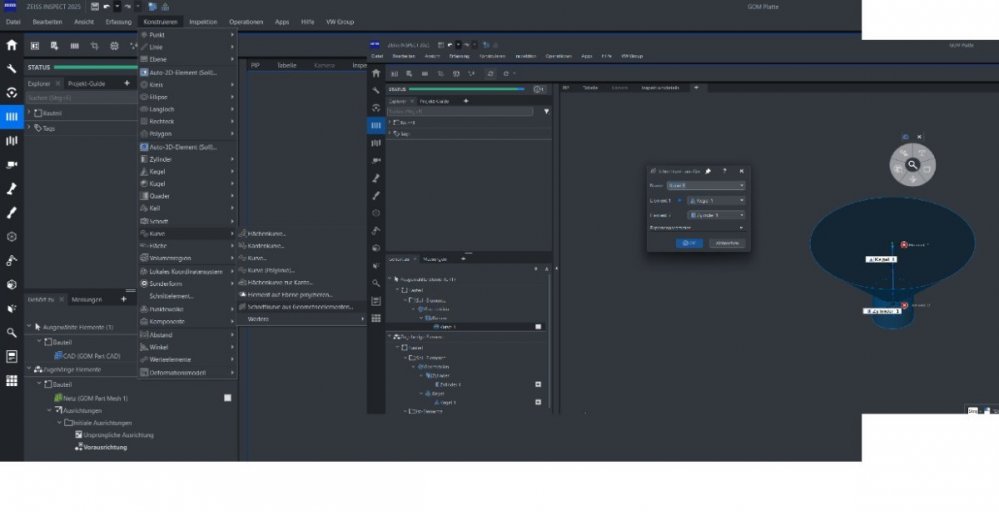Toggle the visibility box for Netz (GOM Part Mesh 1)

227,398
